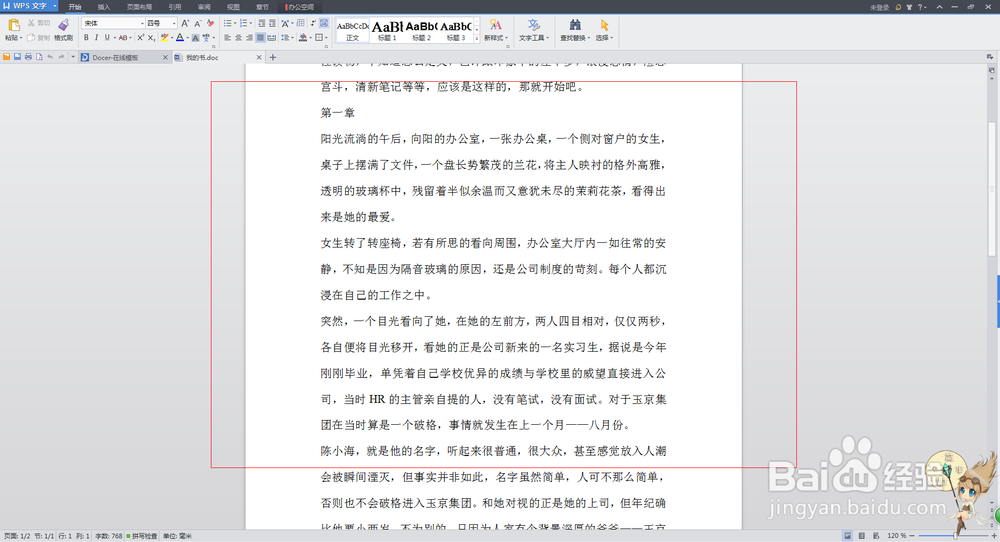The image size is (1000, 542).
Task: Open the highlight color dropdown arrow
Action: coord(172,38)
